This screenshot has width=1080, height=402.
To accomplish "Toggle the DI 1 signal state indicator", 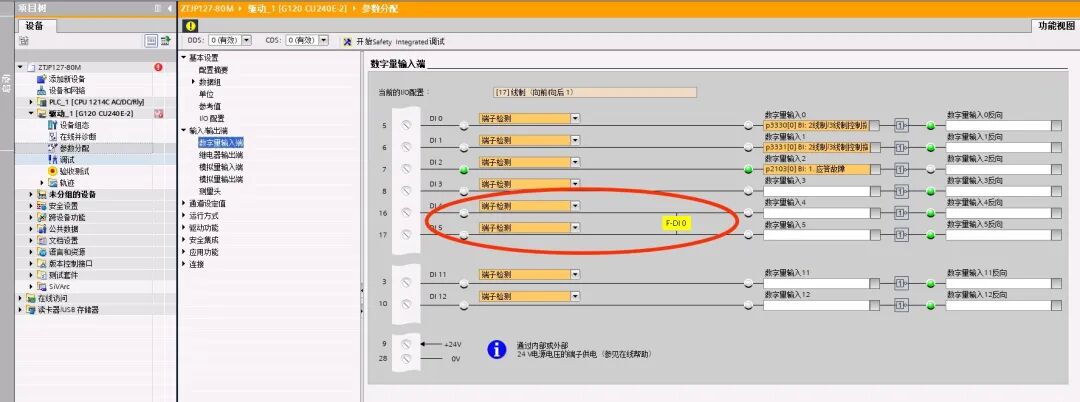I will (x=464, y=147).
